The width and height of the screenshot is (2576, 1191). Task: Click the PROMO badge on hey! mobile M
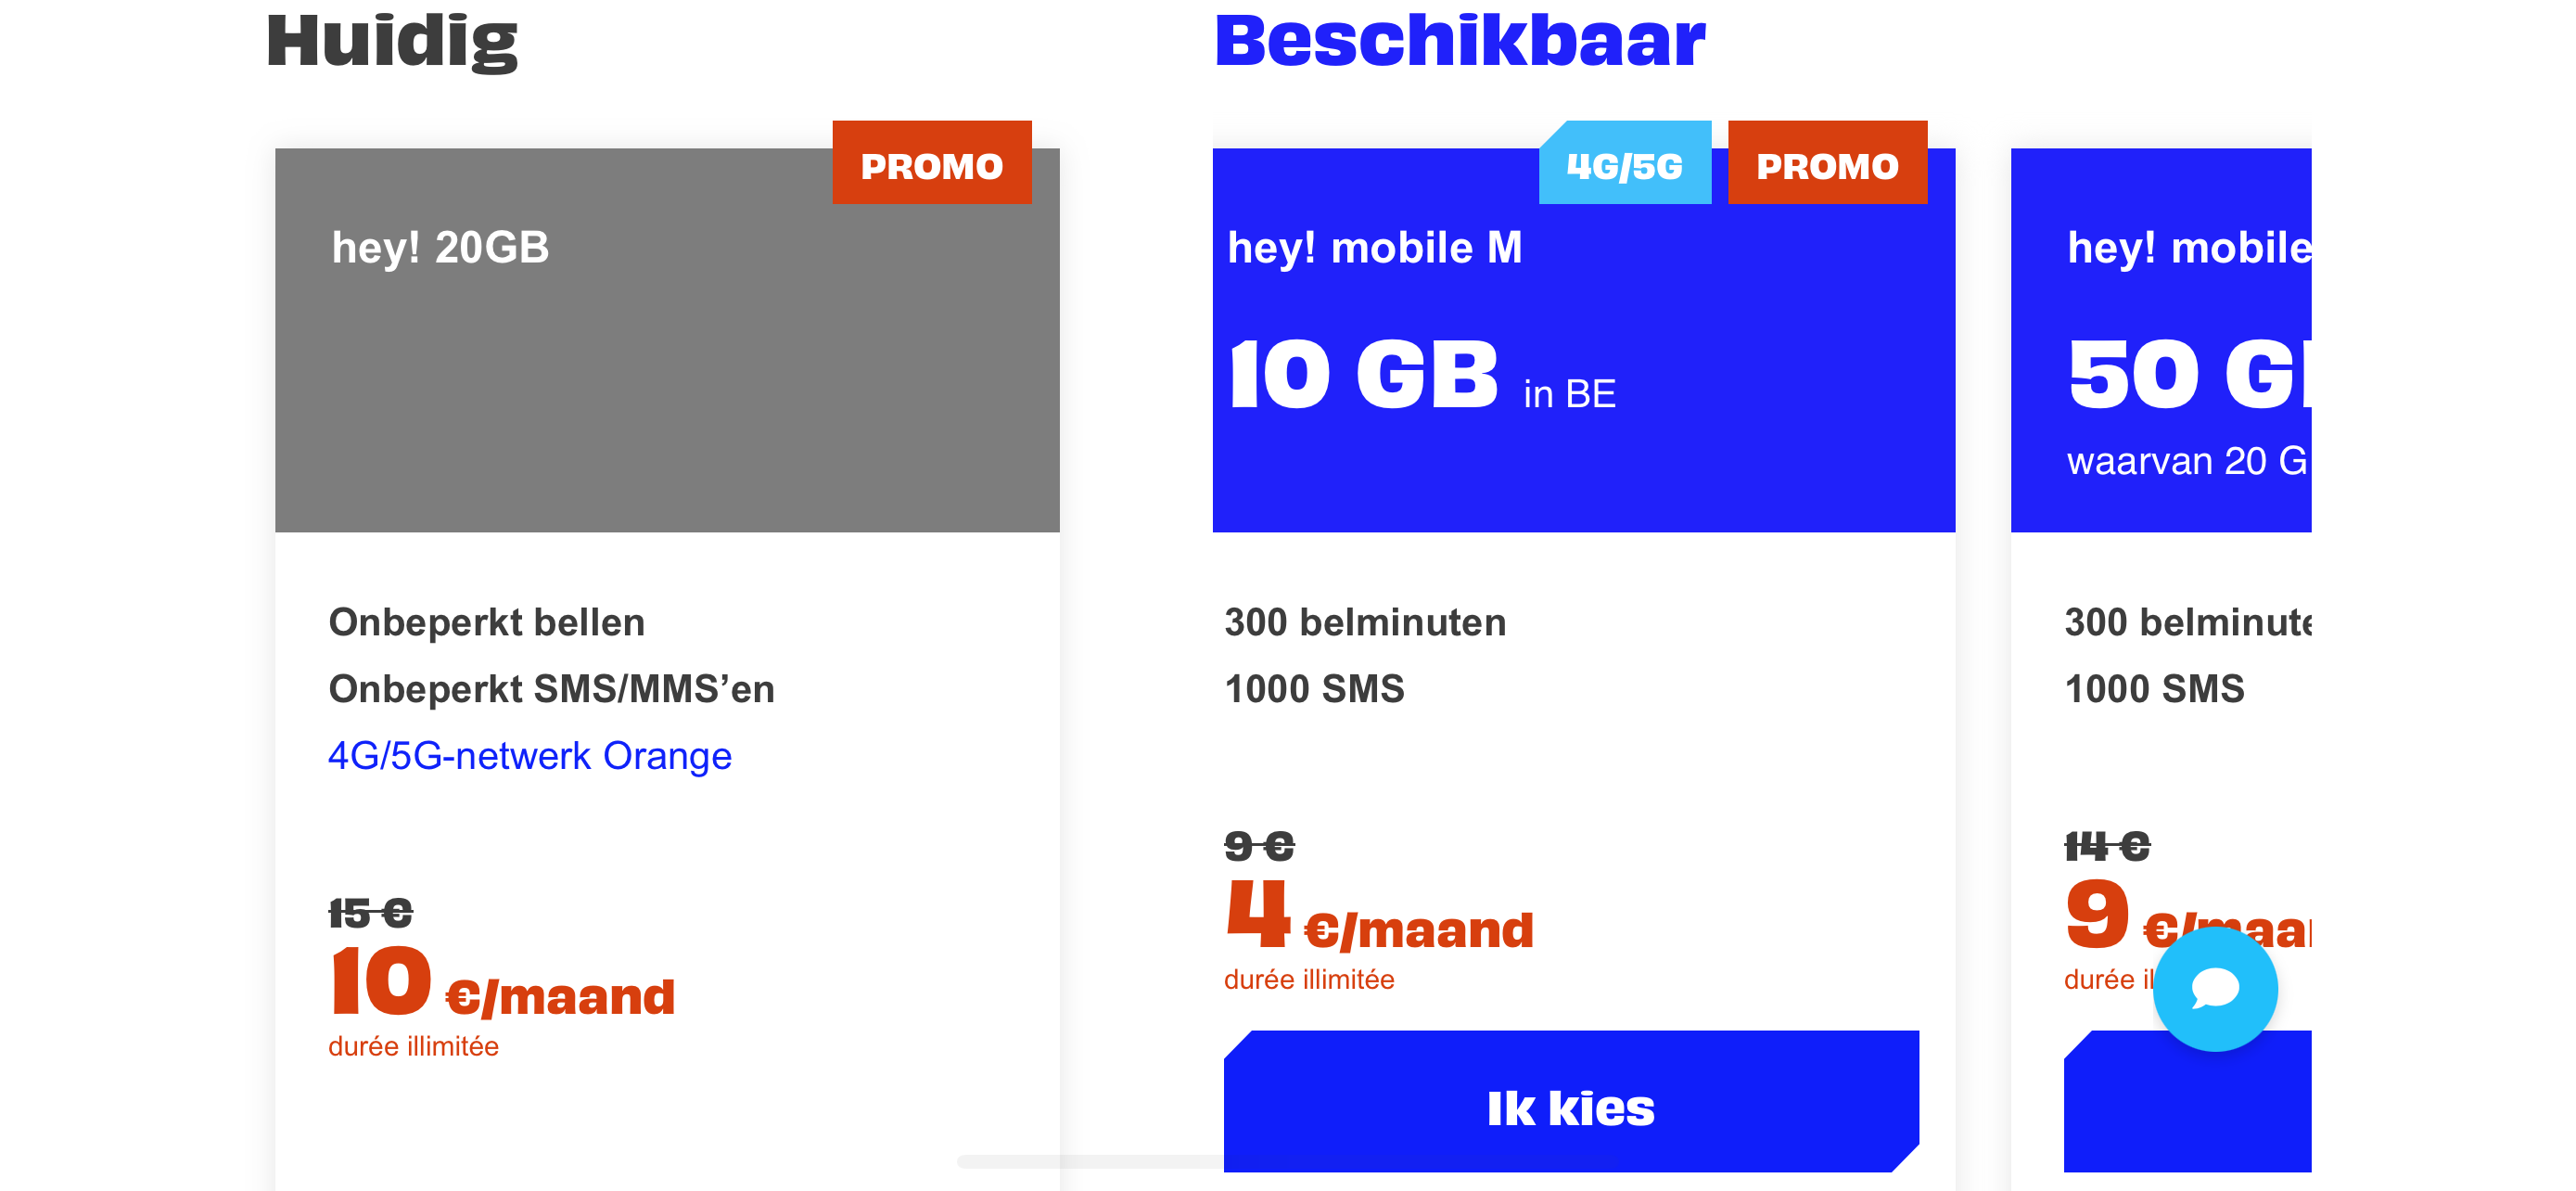(1826, 165)
